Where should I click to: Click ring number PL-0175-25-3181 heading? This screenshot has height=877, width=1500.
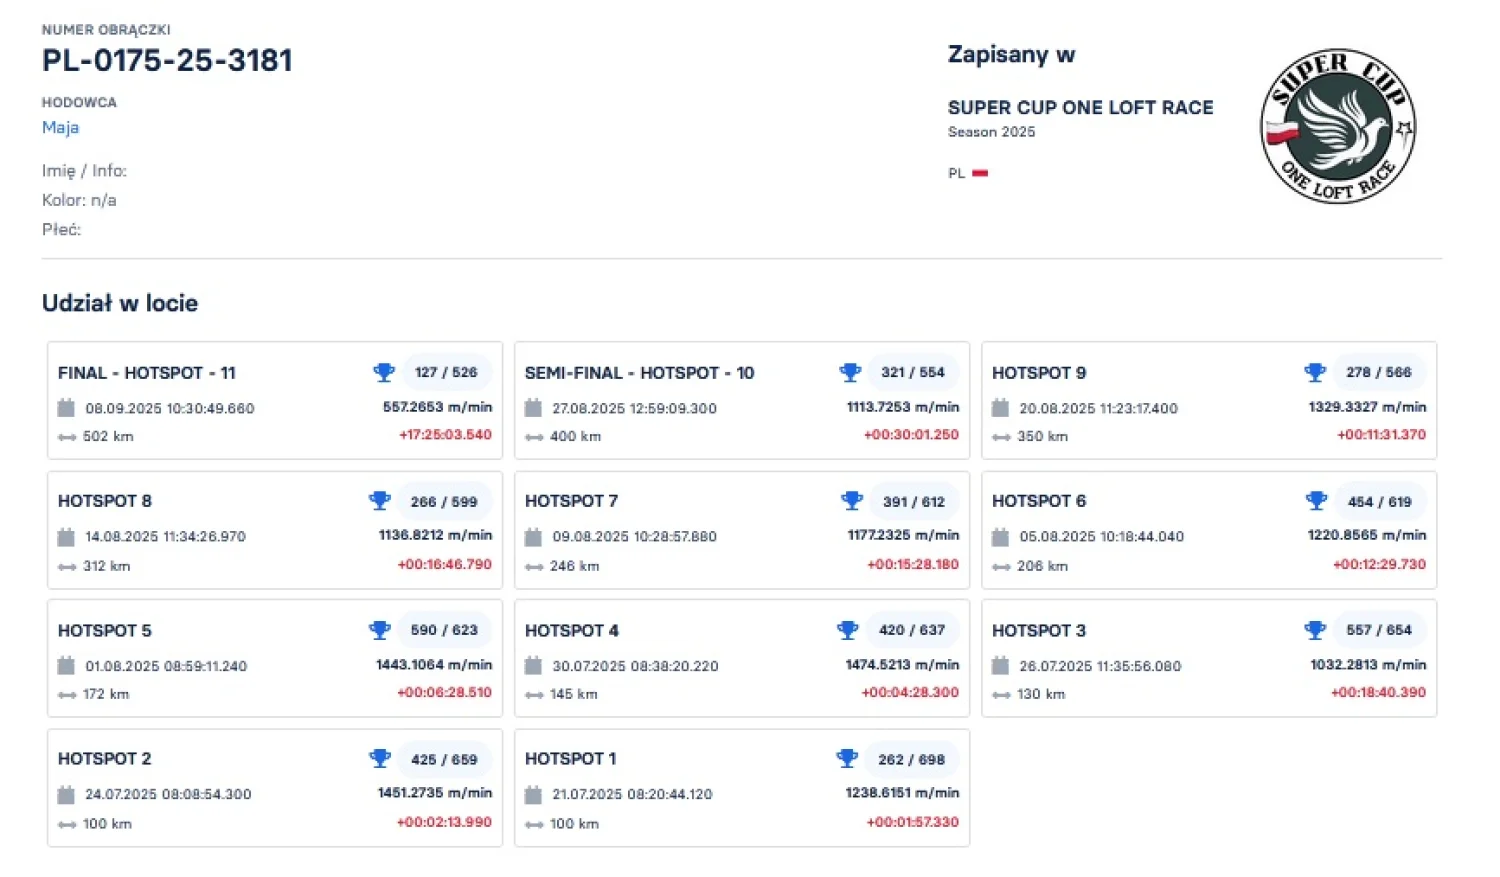(x=167, y=61)
